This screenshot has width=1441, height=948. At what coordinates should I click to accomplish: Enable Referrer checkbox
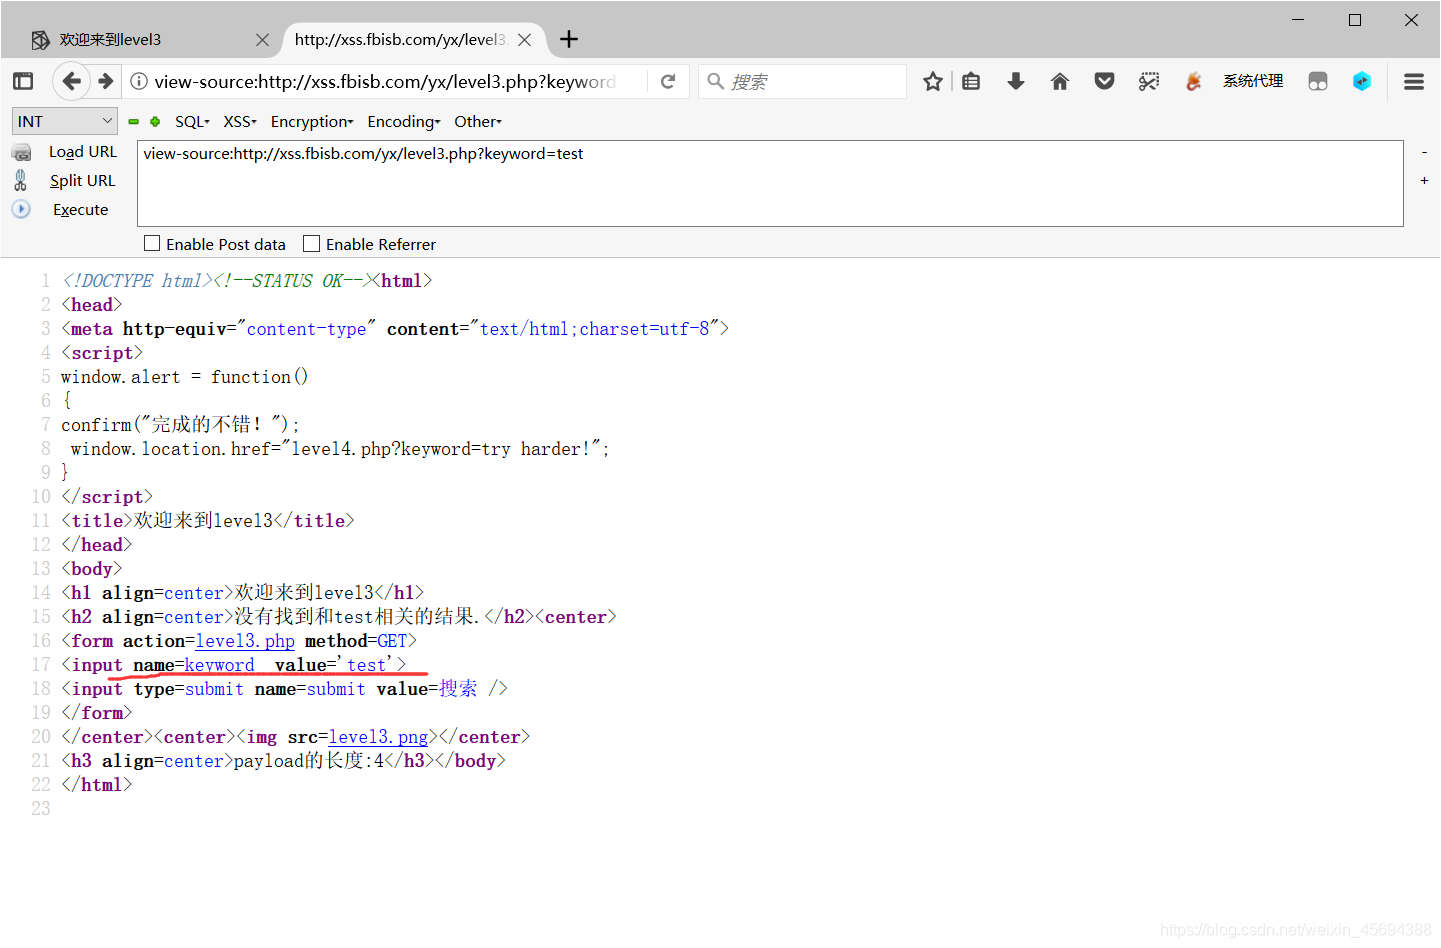click(312, 243)
